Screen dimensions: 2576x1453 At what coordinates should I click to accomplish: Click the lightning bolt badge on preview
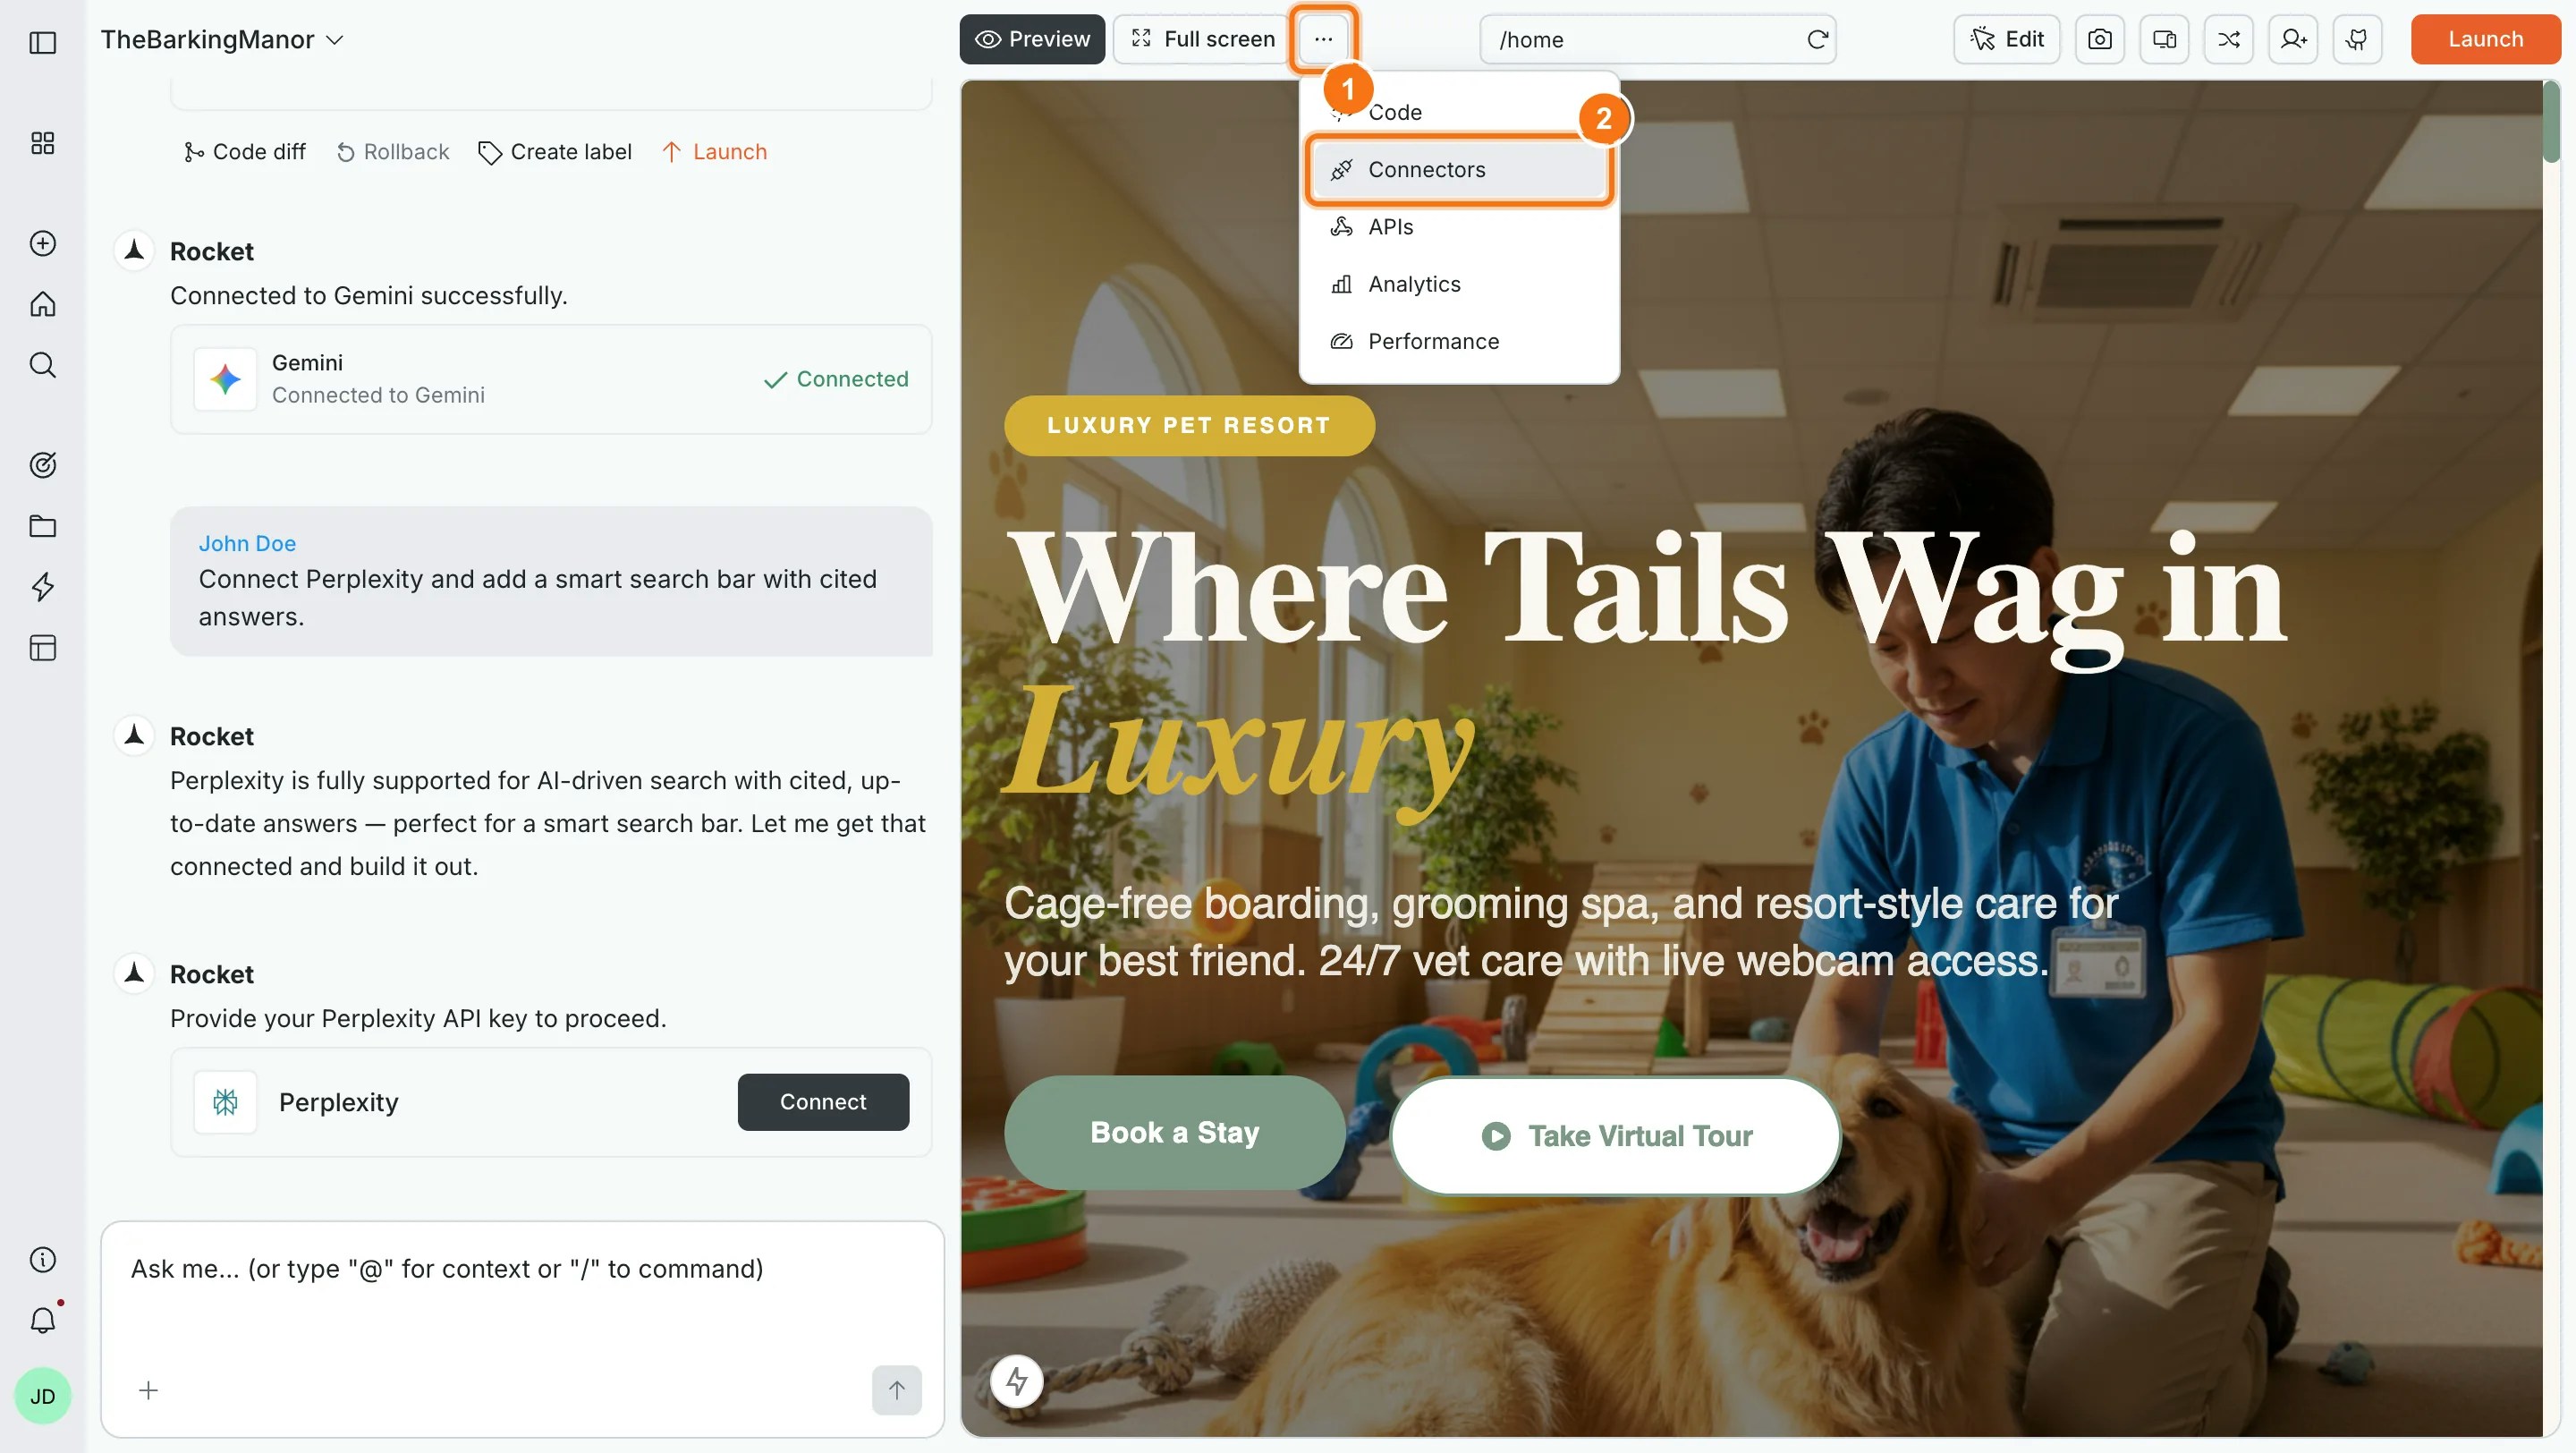pyautogui.click(x=1017, y=1381)
